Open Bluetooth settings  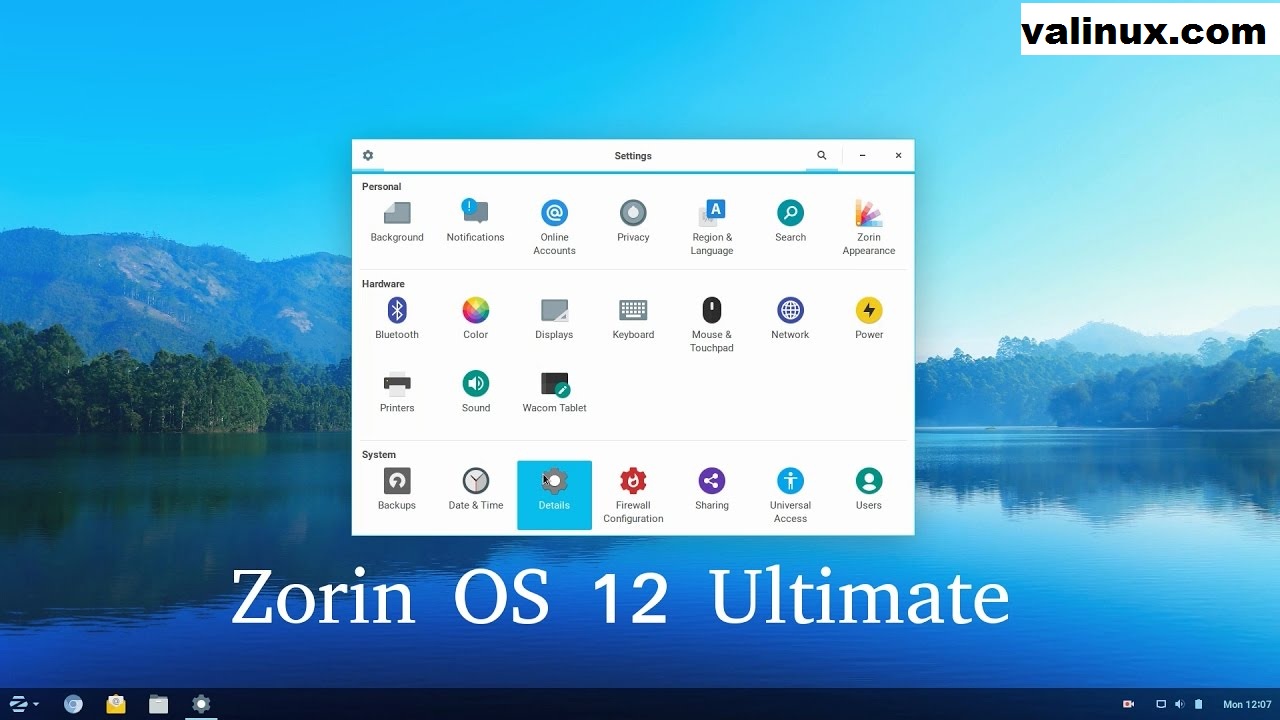pyautogui.click(x=397, y=319)
